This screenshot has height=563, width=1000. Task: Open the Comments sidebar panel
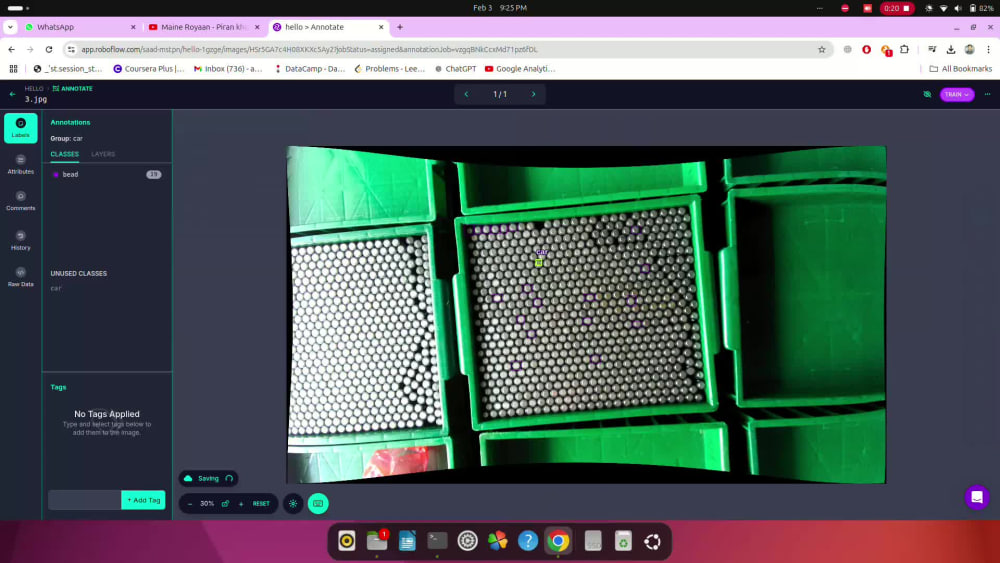(20, 201)
